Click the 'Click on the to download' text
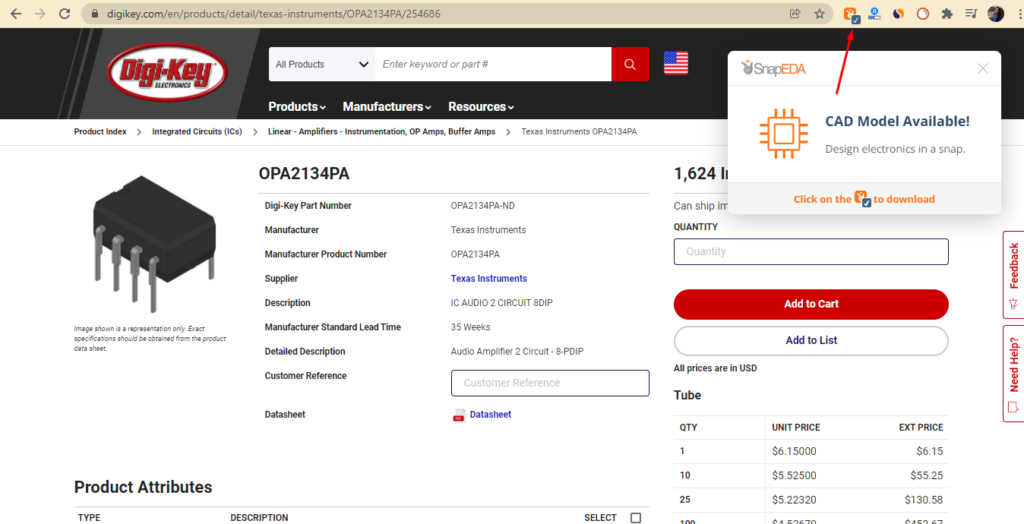Viewport: 1024px width, 524px height. (x=864, y=199)
